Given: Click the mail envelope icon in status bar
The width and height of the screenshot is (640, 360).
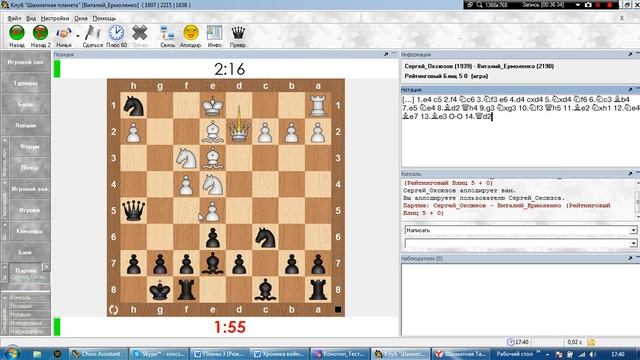Looking at the screenshot, I should coord(591,342).
